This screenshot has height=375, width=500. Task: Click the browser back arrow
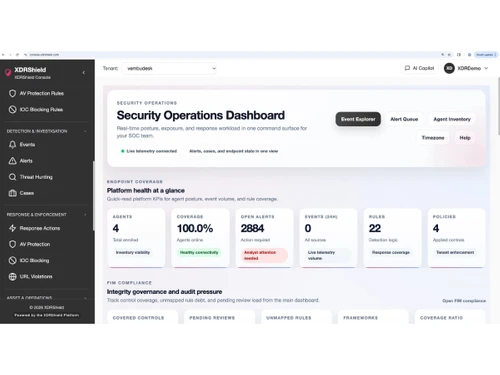click(3, 55)
